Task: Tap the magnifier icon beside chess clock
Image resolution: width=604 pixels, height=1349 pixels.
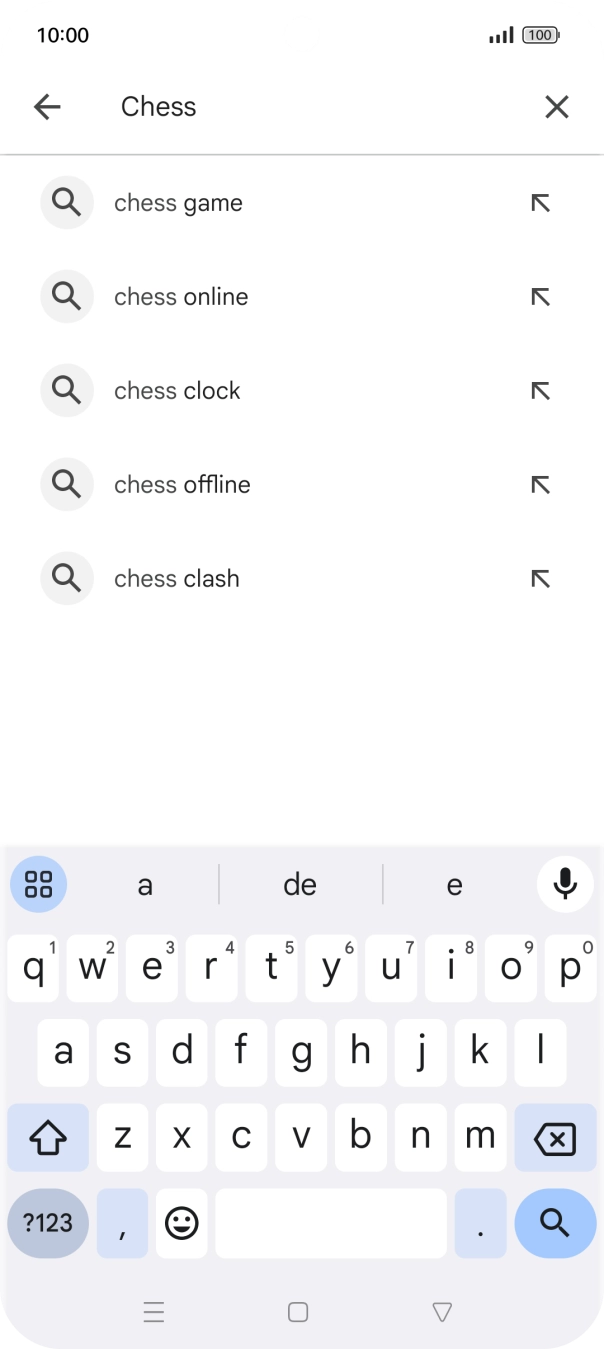Action: [x=66, y=390]
